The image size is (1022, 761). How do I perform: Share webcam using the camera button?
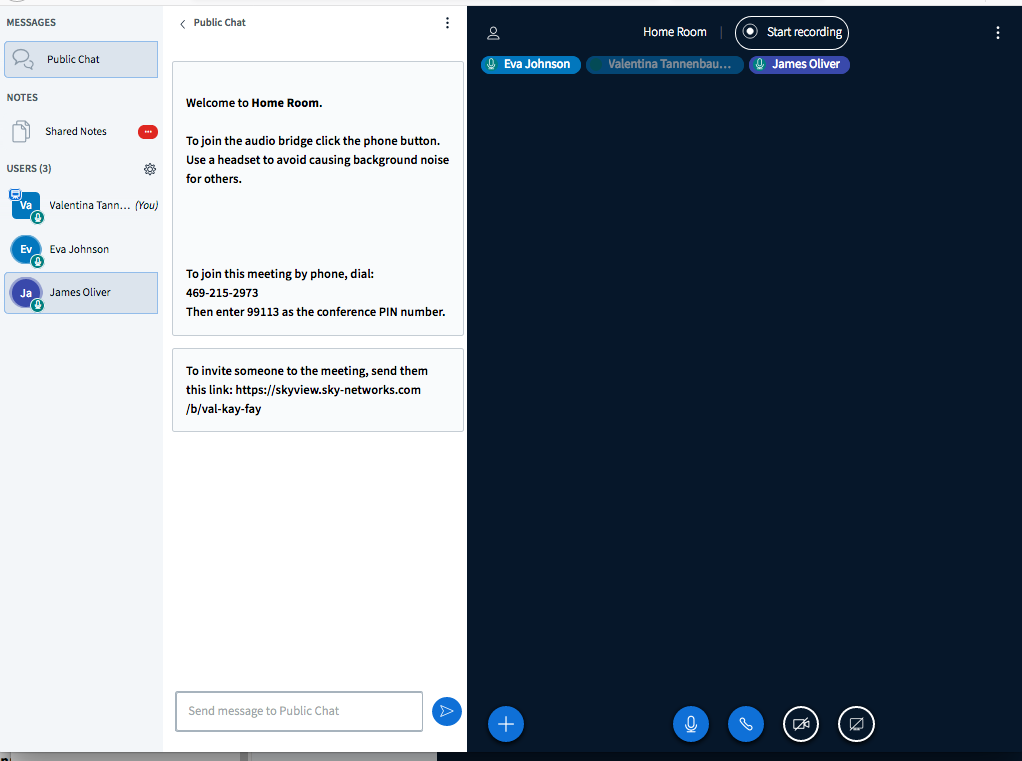coord(800,724)
